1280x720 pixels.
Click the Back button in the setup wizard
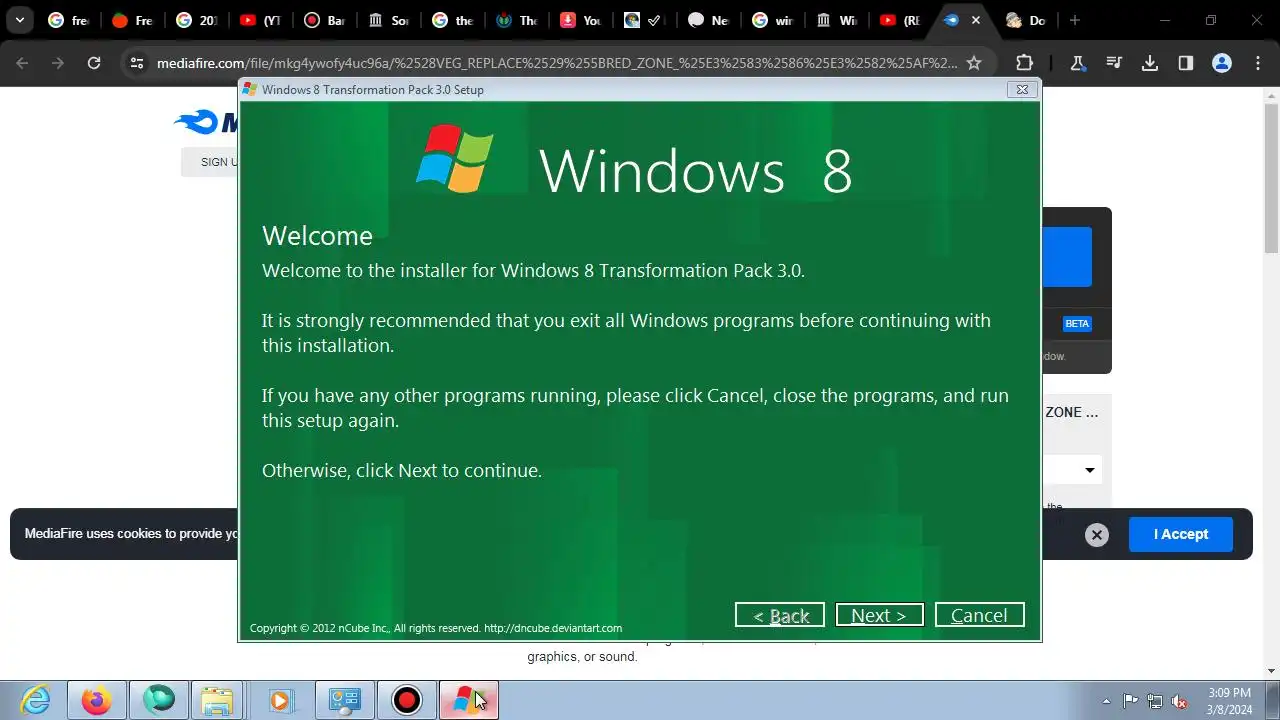pos(780,615)
